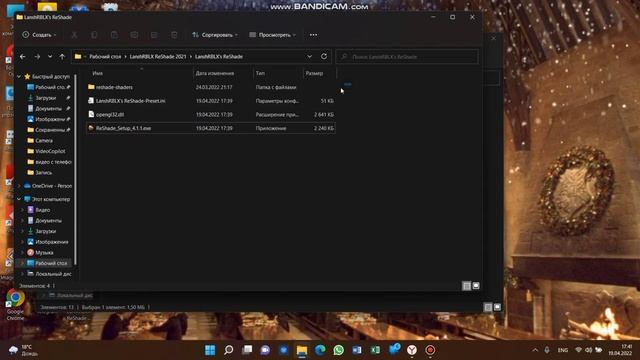This screenshot has height=360, width=640.
Task: Go forward with the right arrow
Action: coord(37,57)
